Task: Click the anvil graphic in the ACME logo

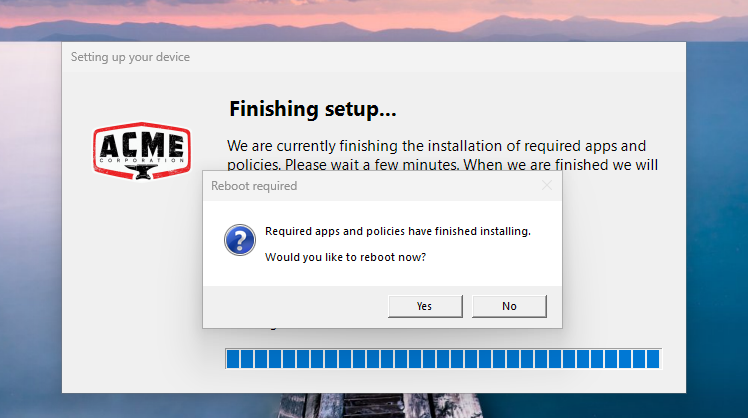Action: pyautogui.click(x=142, y=172)
